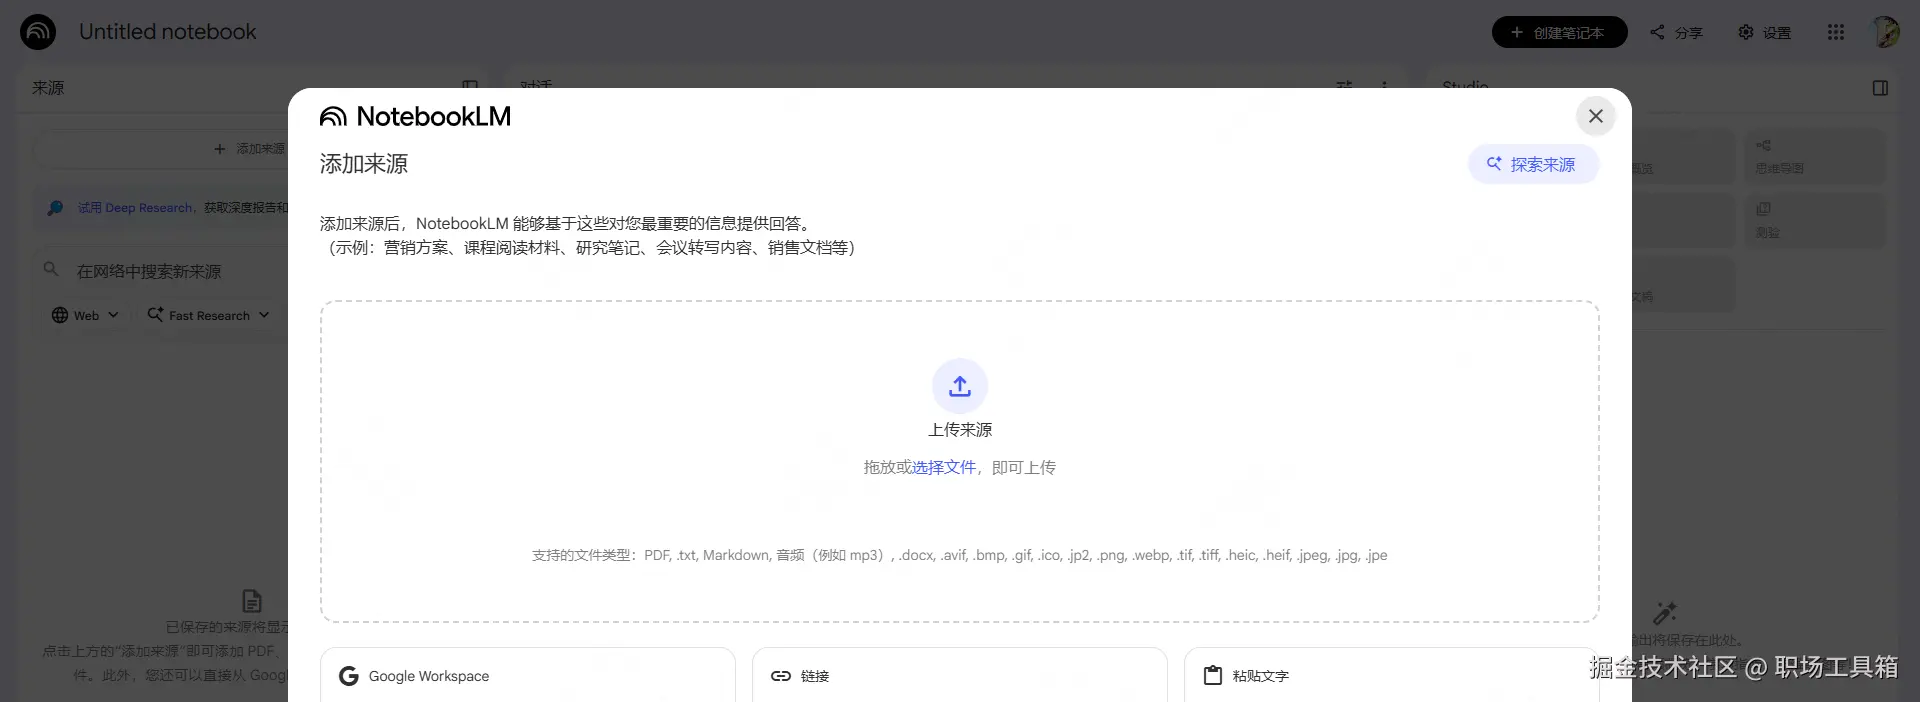
Task: Click the upload arrow icon
Action: point(960,386)
